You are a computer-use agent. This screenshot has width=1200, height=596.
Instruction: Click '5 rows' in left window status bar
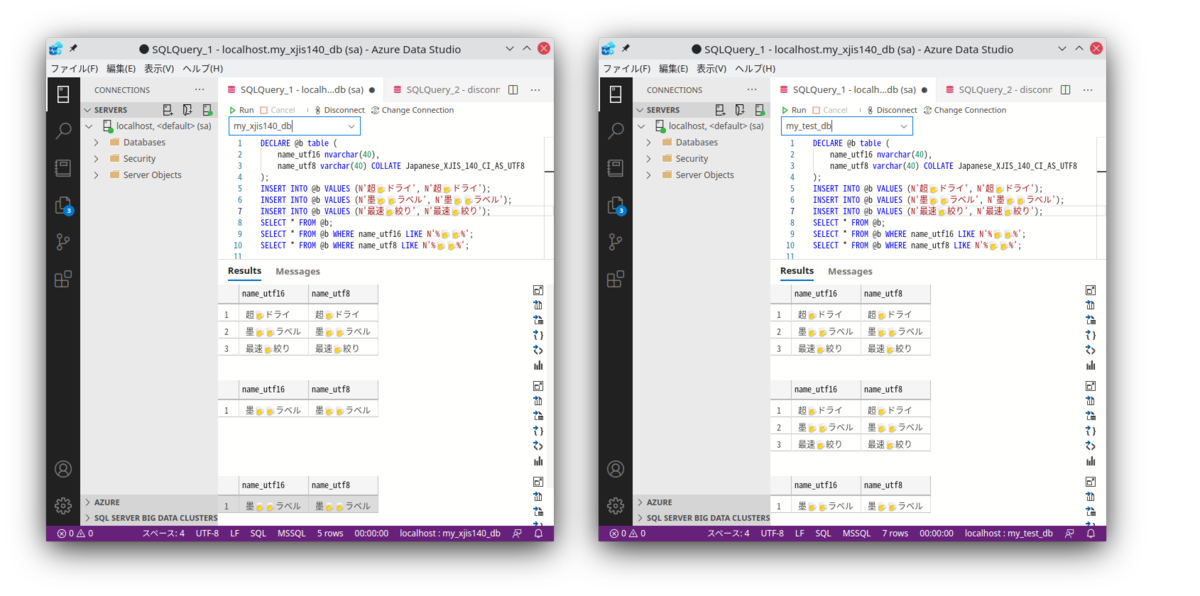pos(330,533)
